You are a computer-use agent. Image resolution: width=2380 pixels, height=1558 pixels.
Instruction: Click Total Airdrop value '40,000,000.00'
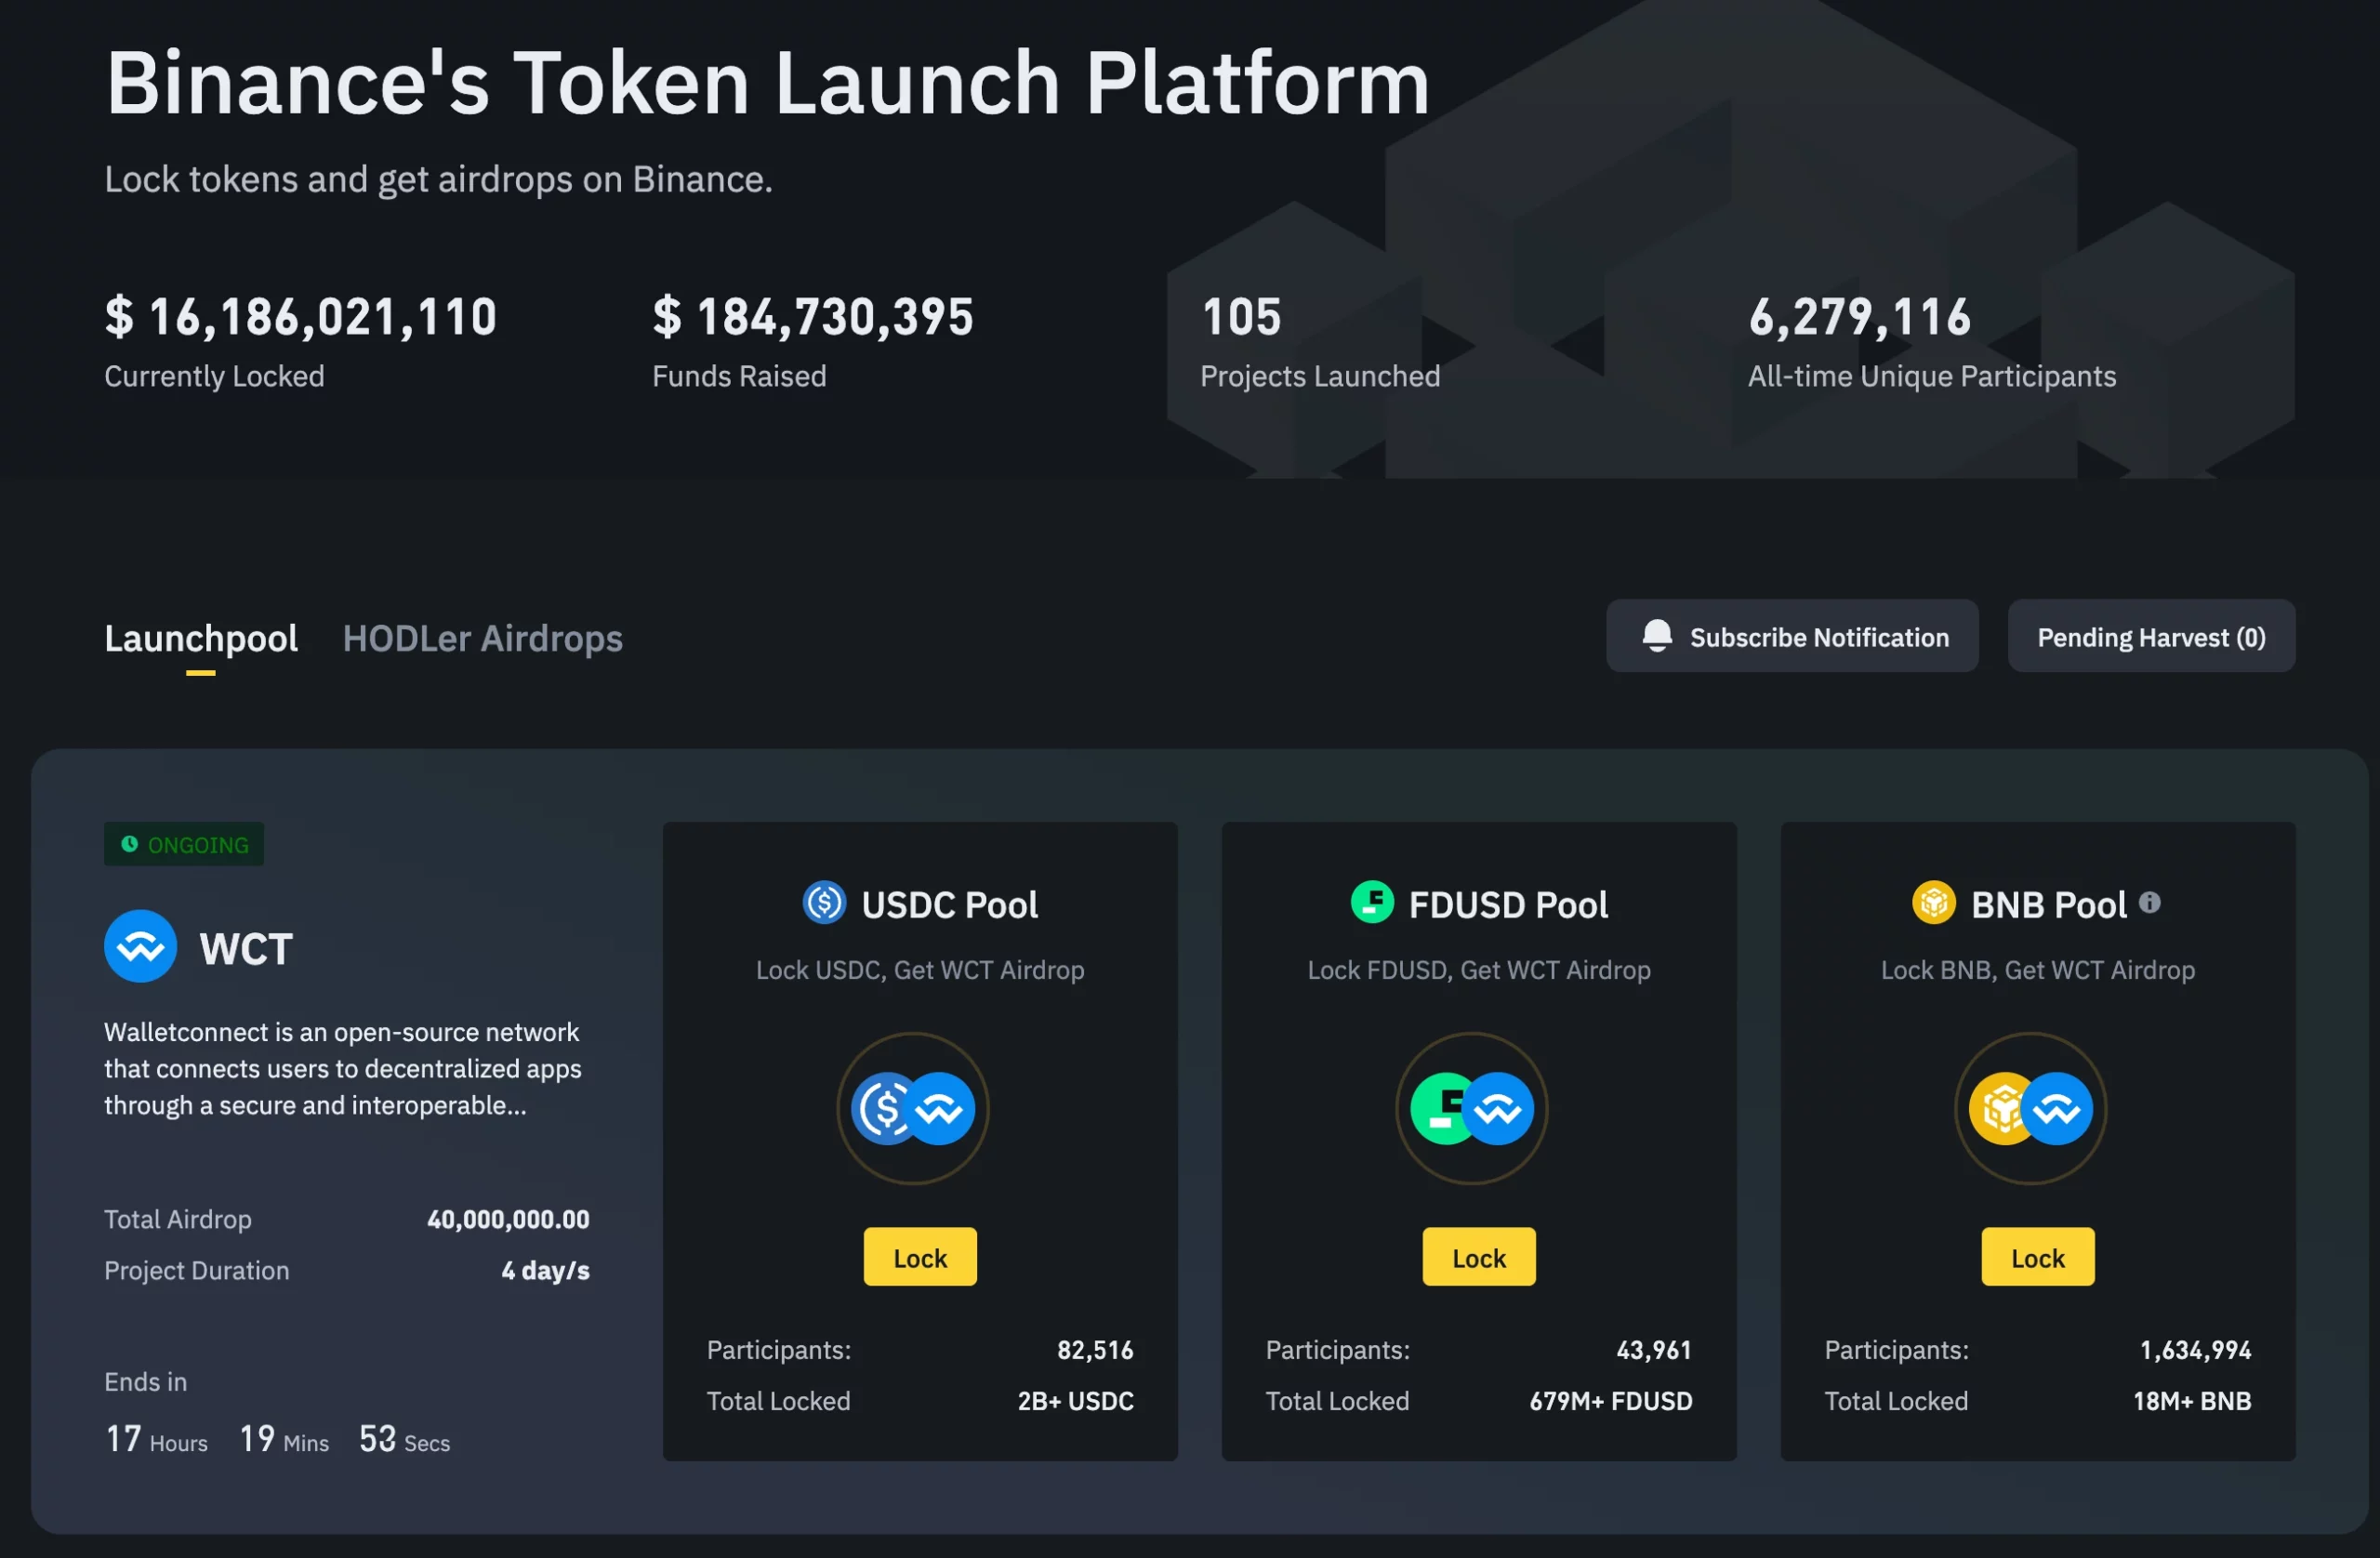tap(508, 1219)
